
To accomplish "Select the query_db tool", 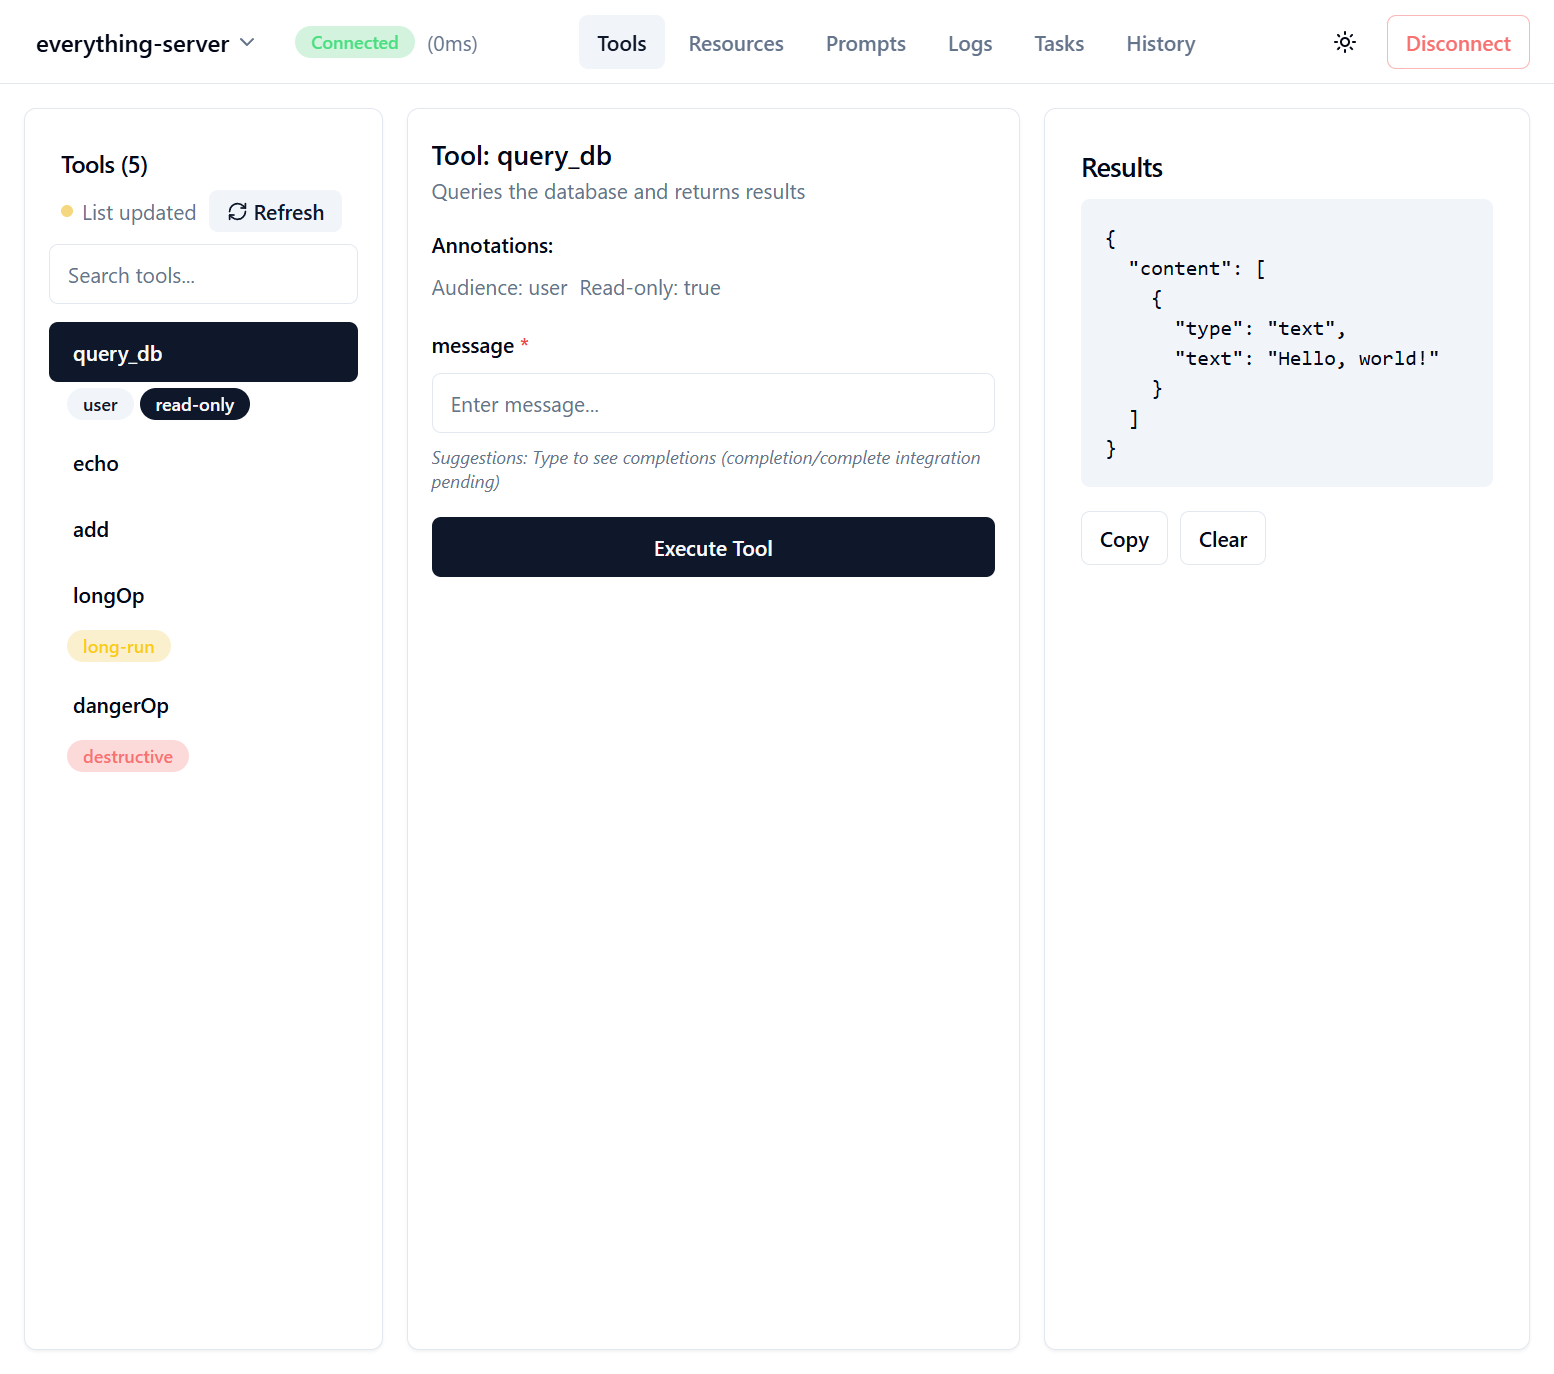I will (x=203, y=352).
